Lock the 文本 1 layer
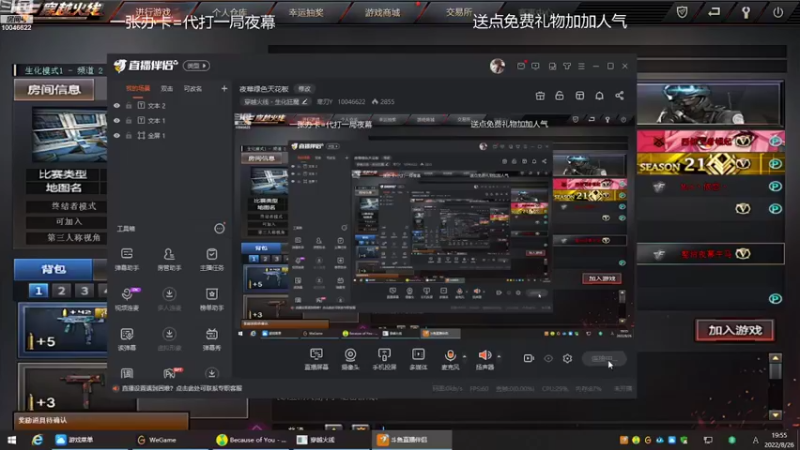The image size is (800, 450). (129, 120)
